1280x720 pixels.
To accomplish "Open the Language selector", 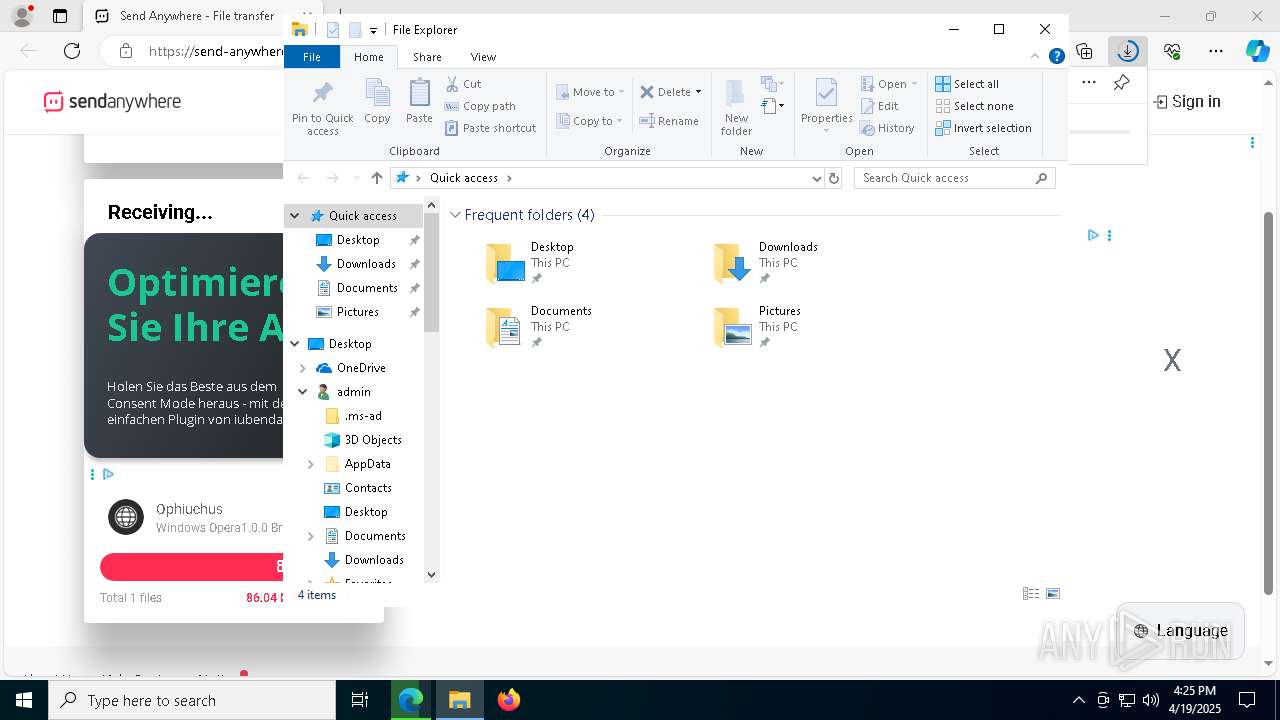I will tap(1181, 631).
